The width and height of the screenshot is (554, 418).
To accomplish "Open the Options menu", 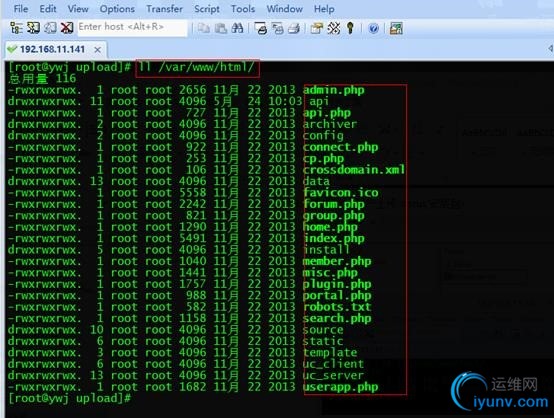I will coord(117,9).
